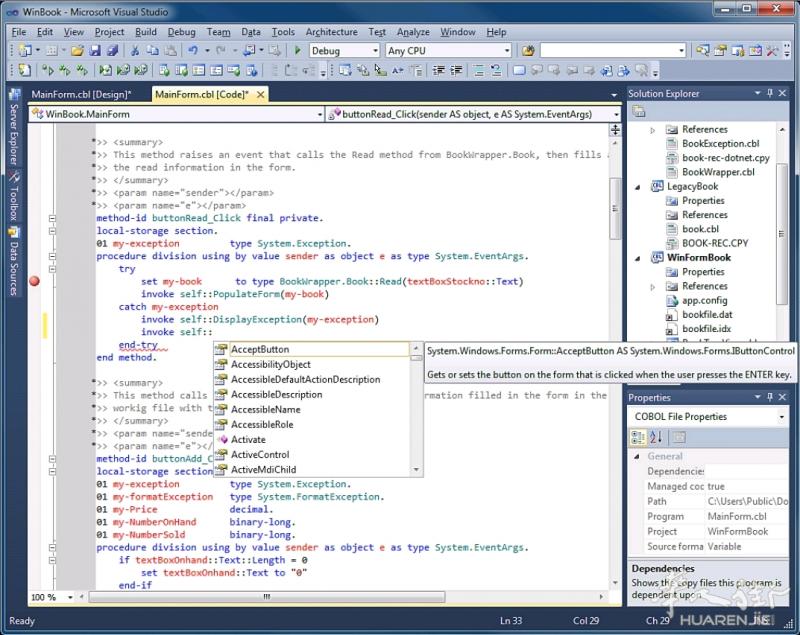The image size is (800, 635).
Task: Click the Find in Files icon
Action: pyautogui.click(x=528, y=50)
